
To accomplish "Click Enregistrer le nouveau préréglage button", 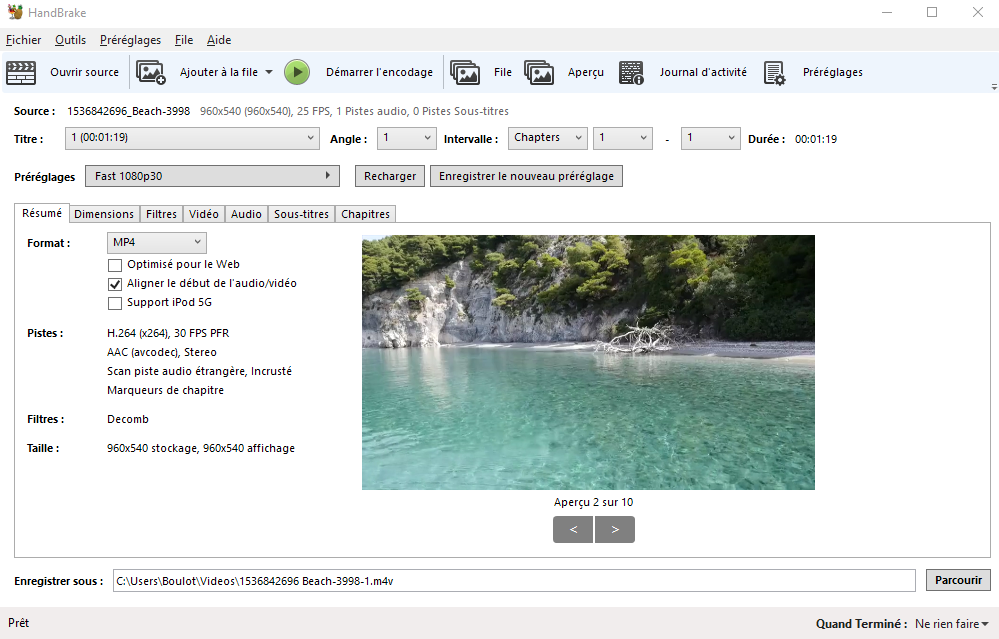I will click(x=527, y=176).
